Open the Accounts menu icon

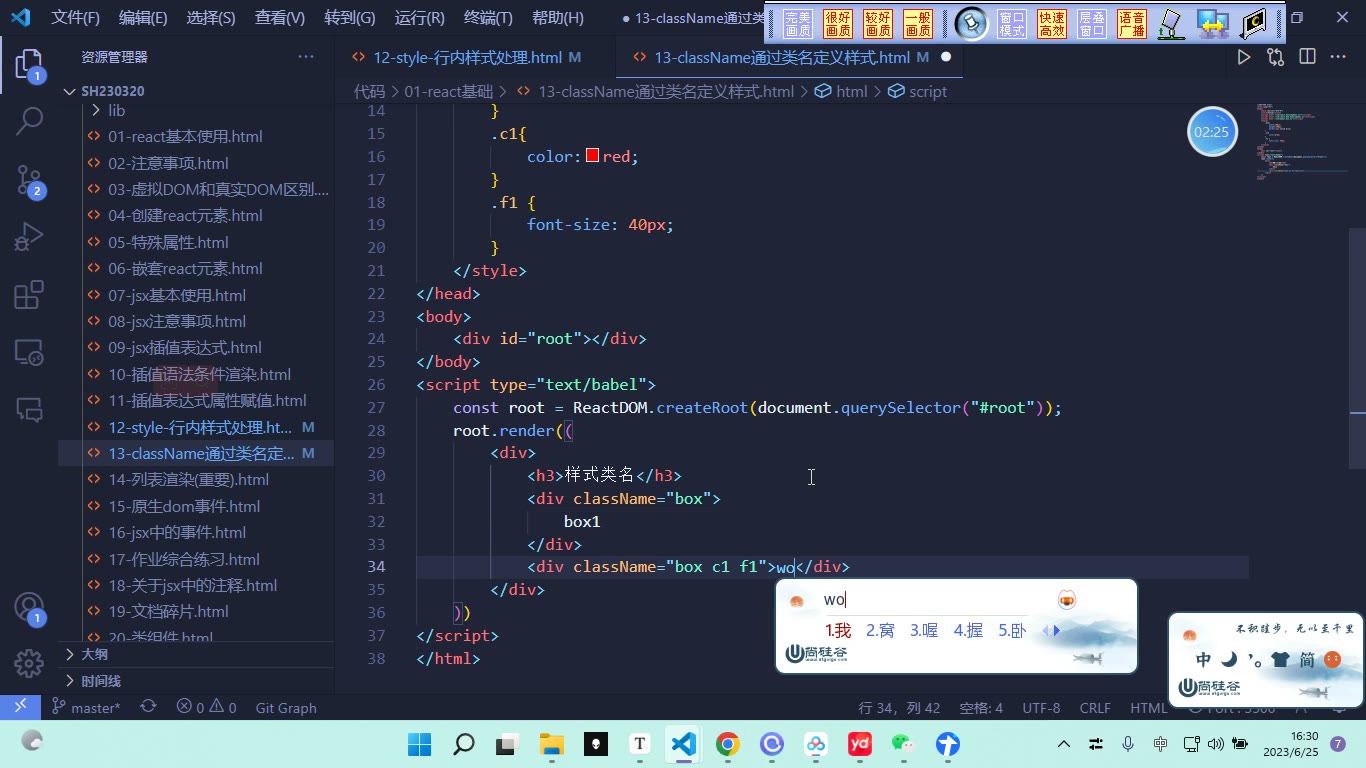[29, 609]
